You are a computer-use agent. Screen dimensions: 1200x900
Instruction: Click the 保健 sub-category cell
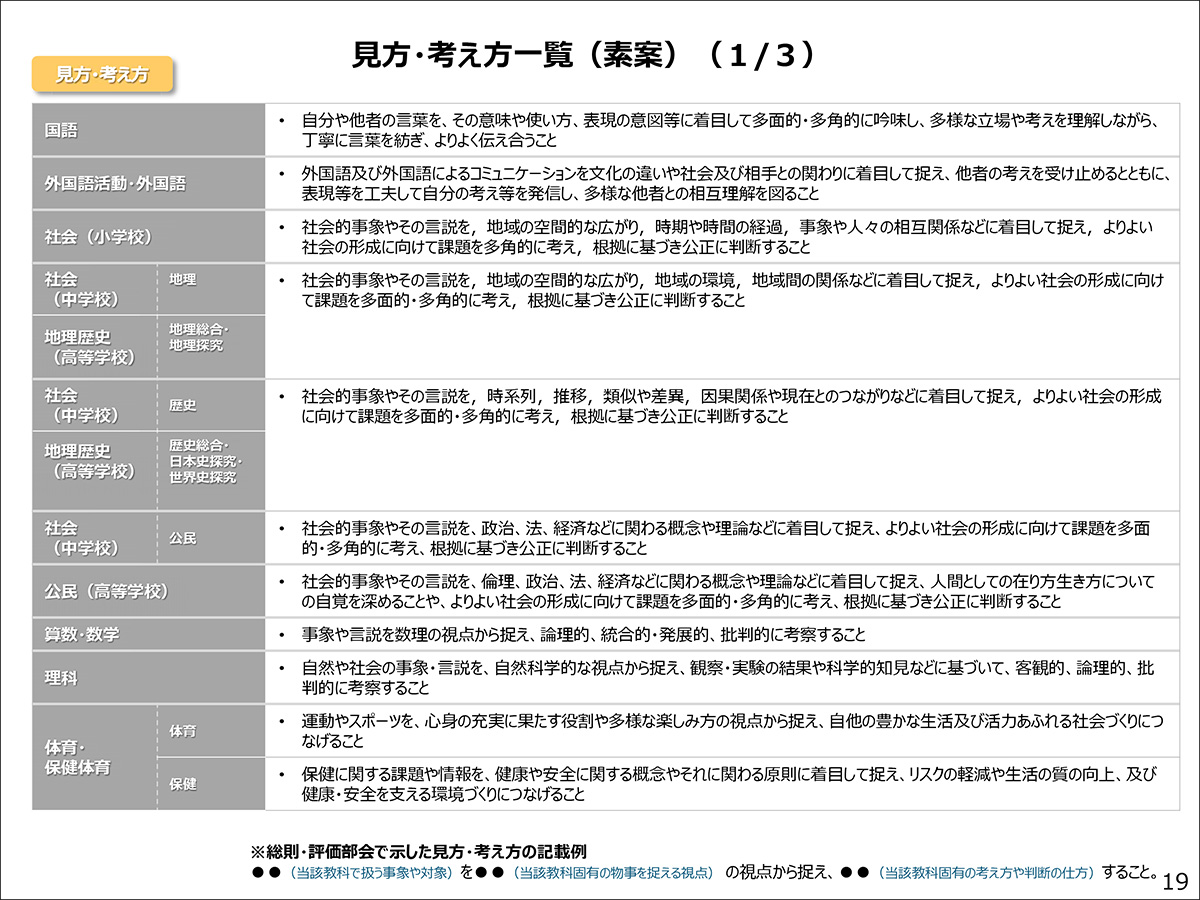click(210, 783)
